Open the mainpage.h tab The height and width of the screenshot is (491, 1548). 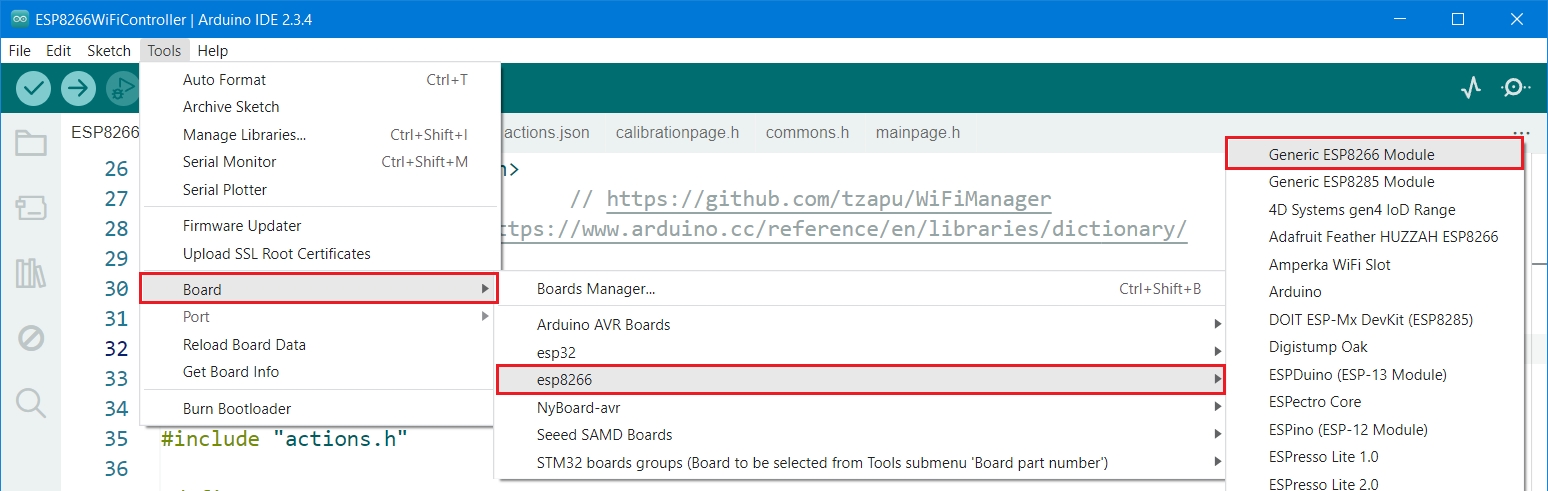click(x=917, y=132)
